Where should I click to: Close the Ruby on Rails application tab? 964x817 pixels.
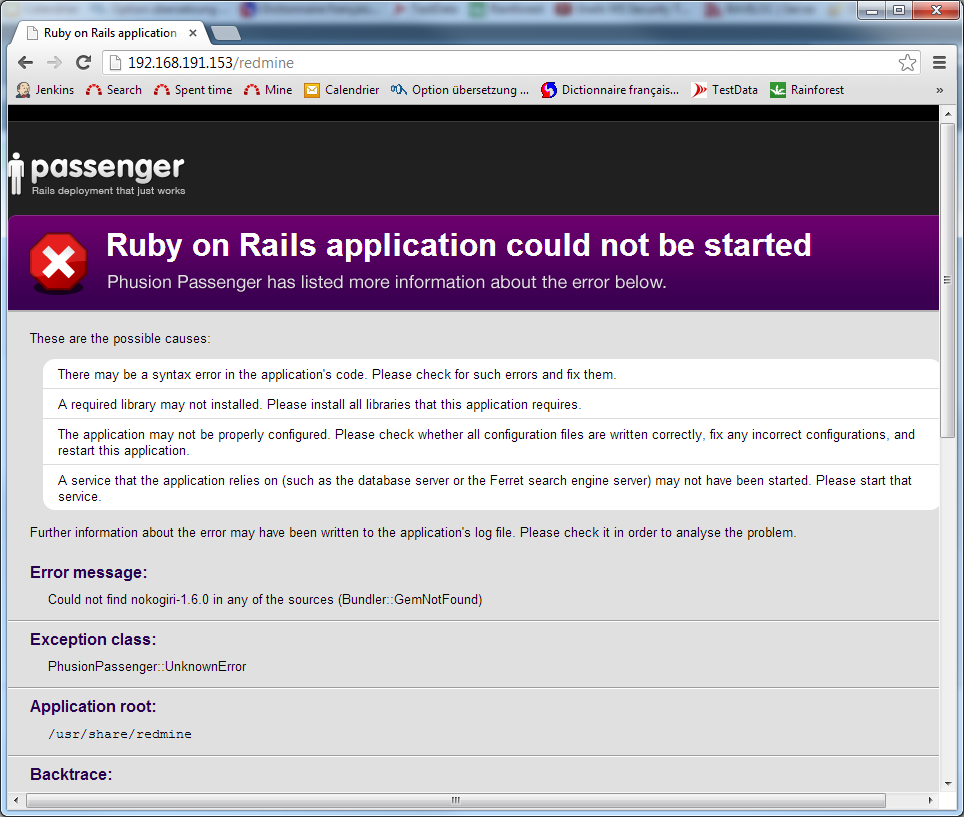coord(193,33)
